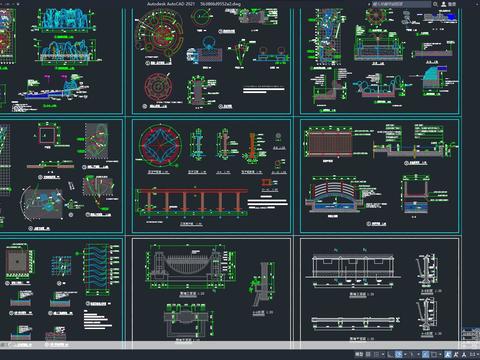Viewport: 480px width, 360px height.
Task: Expand the snap mode settings dropdown arrow
Action: (383, 354)
